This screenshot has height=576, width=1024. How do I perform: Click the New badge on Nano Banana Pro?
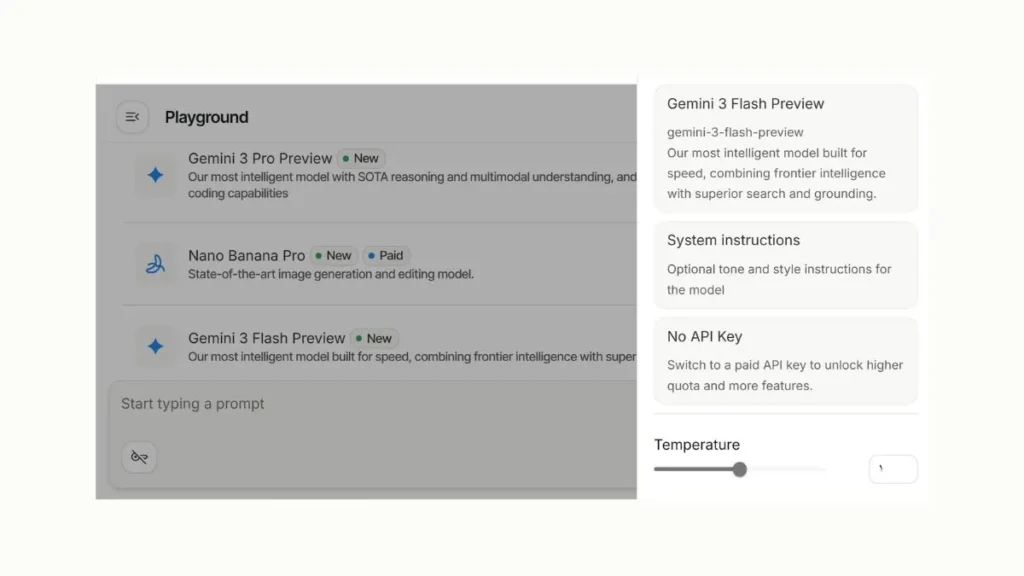tap(333, 255)
